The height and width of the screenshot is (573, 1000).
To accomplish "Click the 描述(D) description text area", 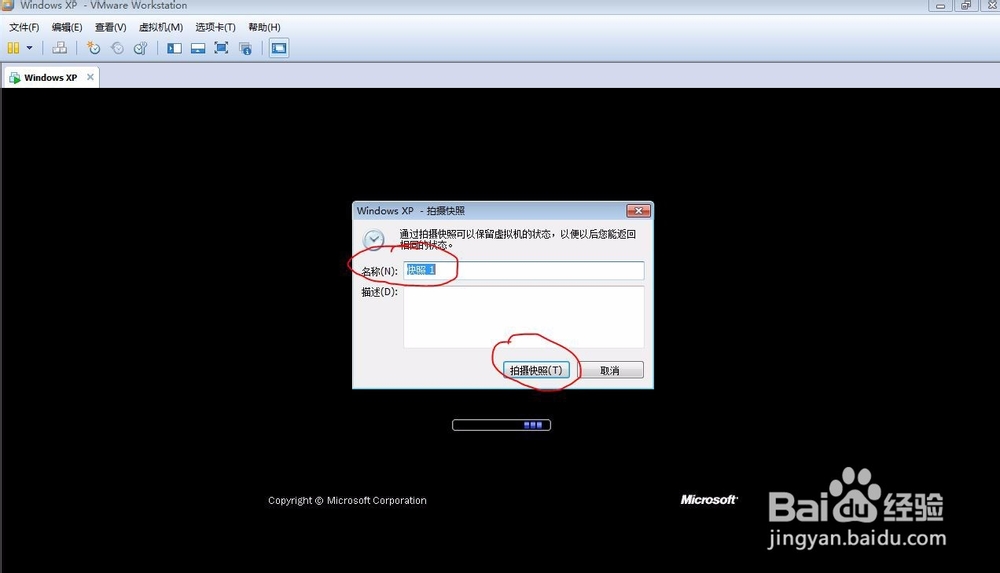I will (x=524, y=317).
